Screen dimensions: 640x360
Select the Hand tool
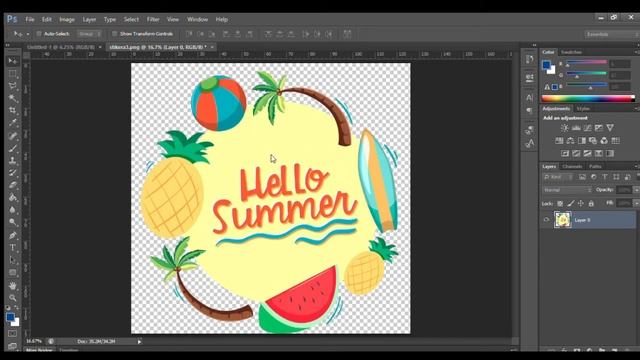click(x=13, y=286)
